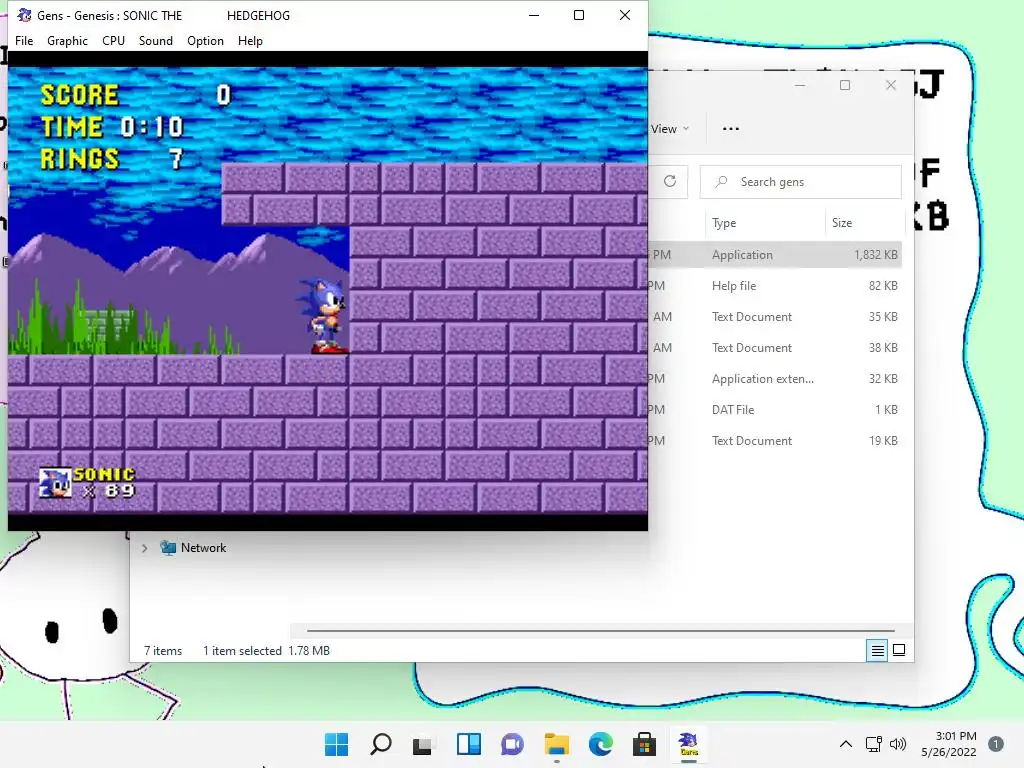Open the CPU menu in Gens

pyautogui.click(x=113, y=40)
